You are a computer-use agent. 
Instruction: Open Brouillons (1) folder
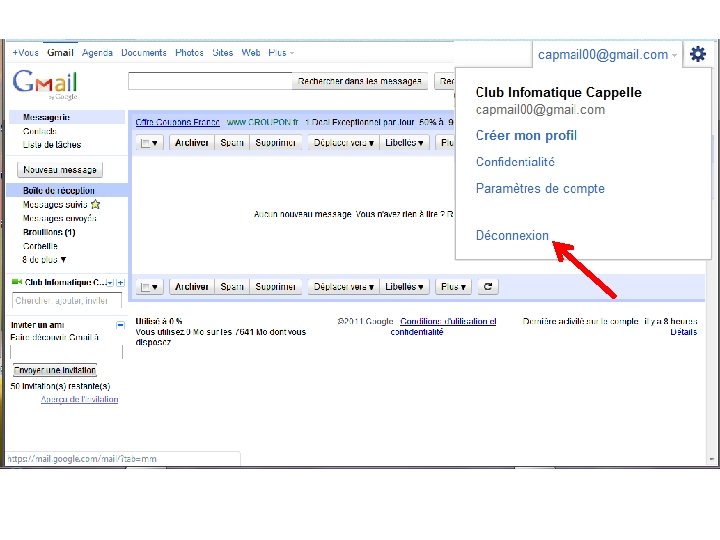click(x=49, y=232)
